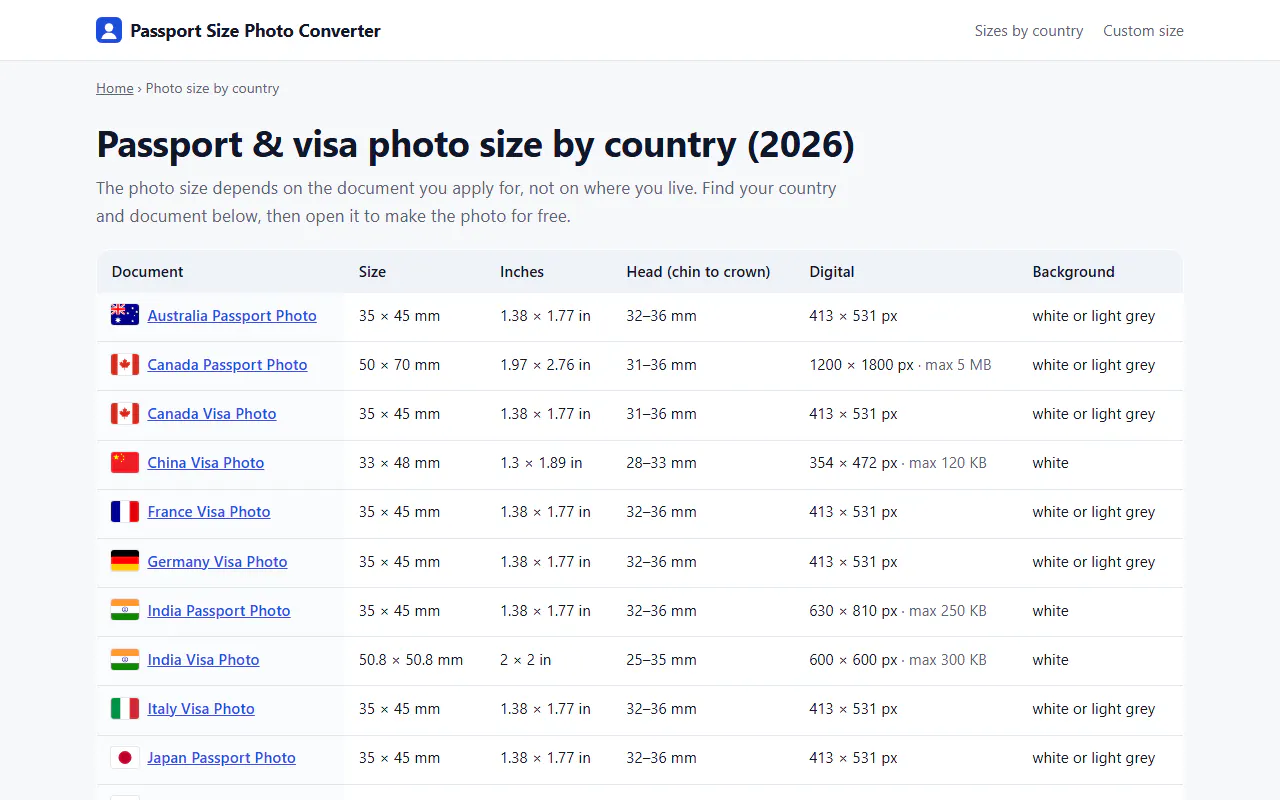The image size is (1280, 800).
Task: Click the Japan flag icon
Action: pyautogui.click(x=125, y=757)
